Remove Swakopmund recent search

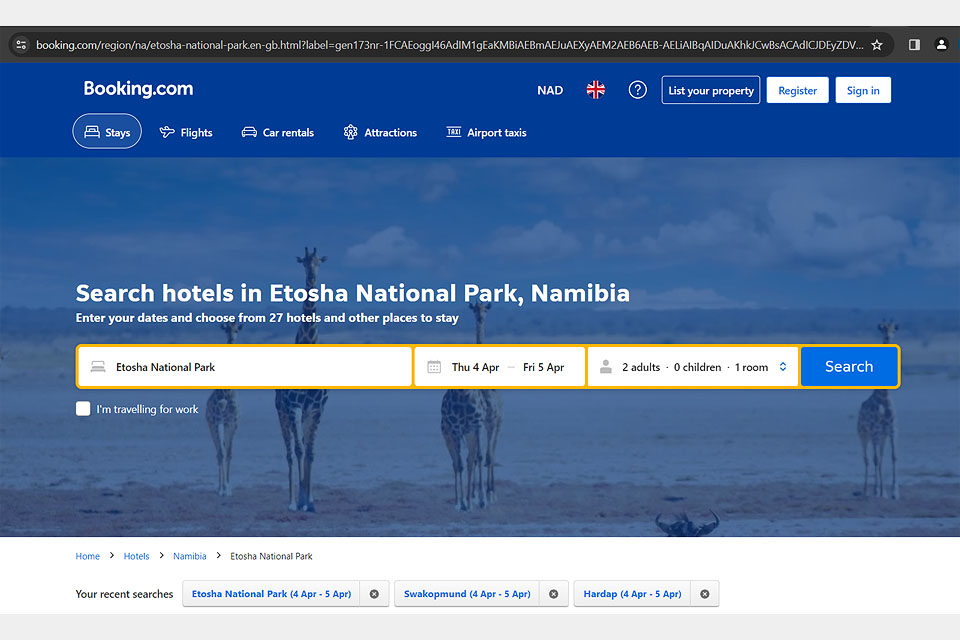[x=553, y=594]
